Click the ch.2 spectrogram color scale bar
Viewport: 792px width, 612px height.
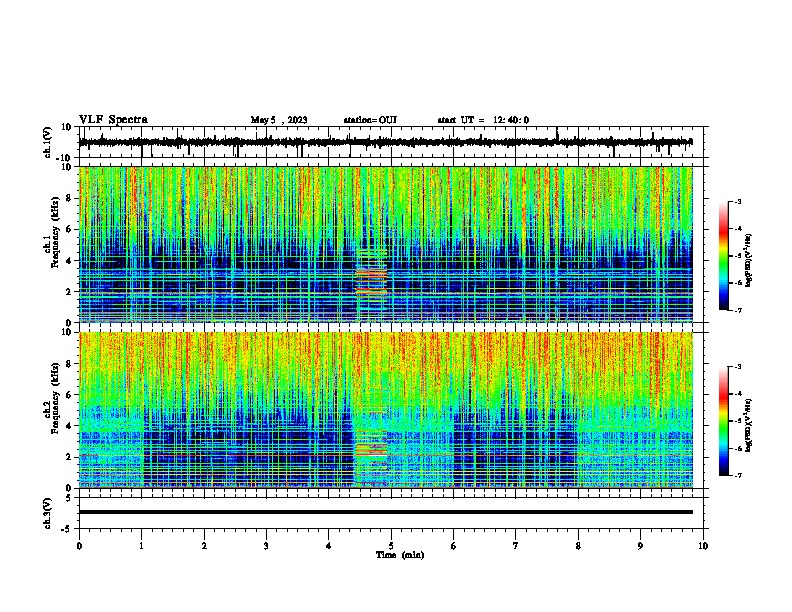click(724, 421)
